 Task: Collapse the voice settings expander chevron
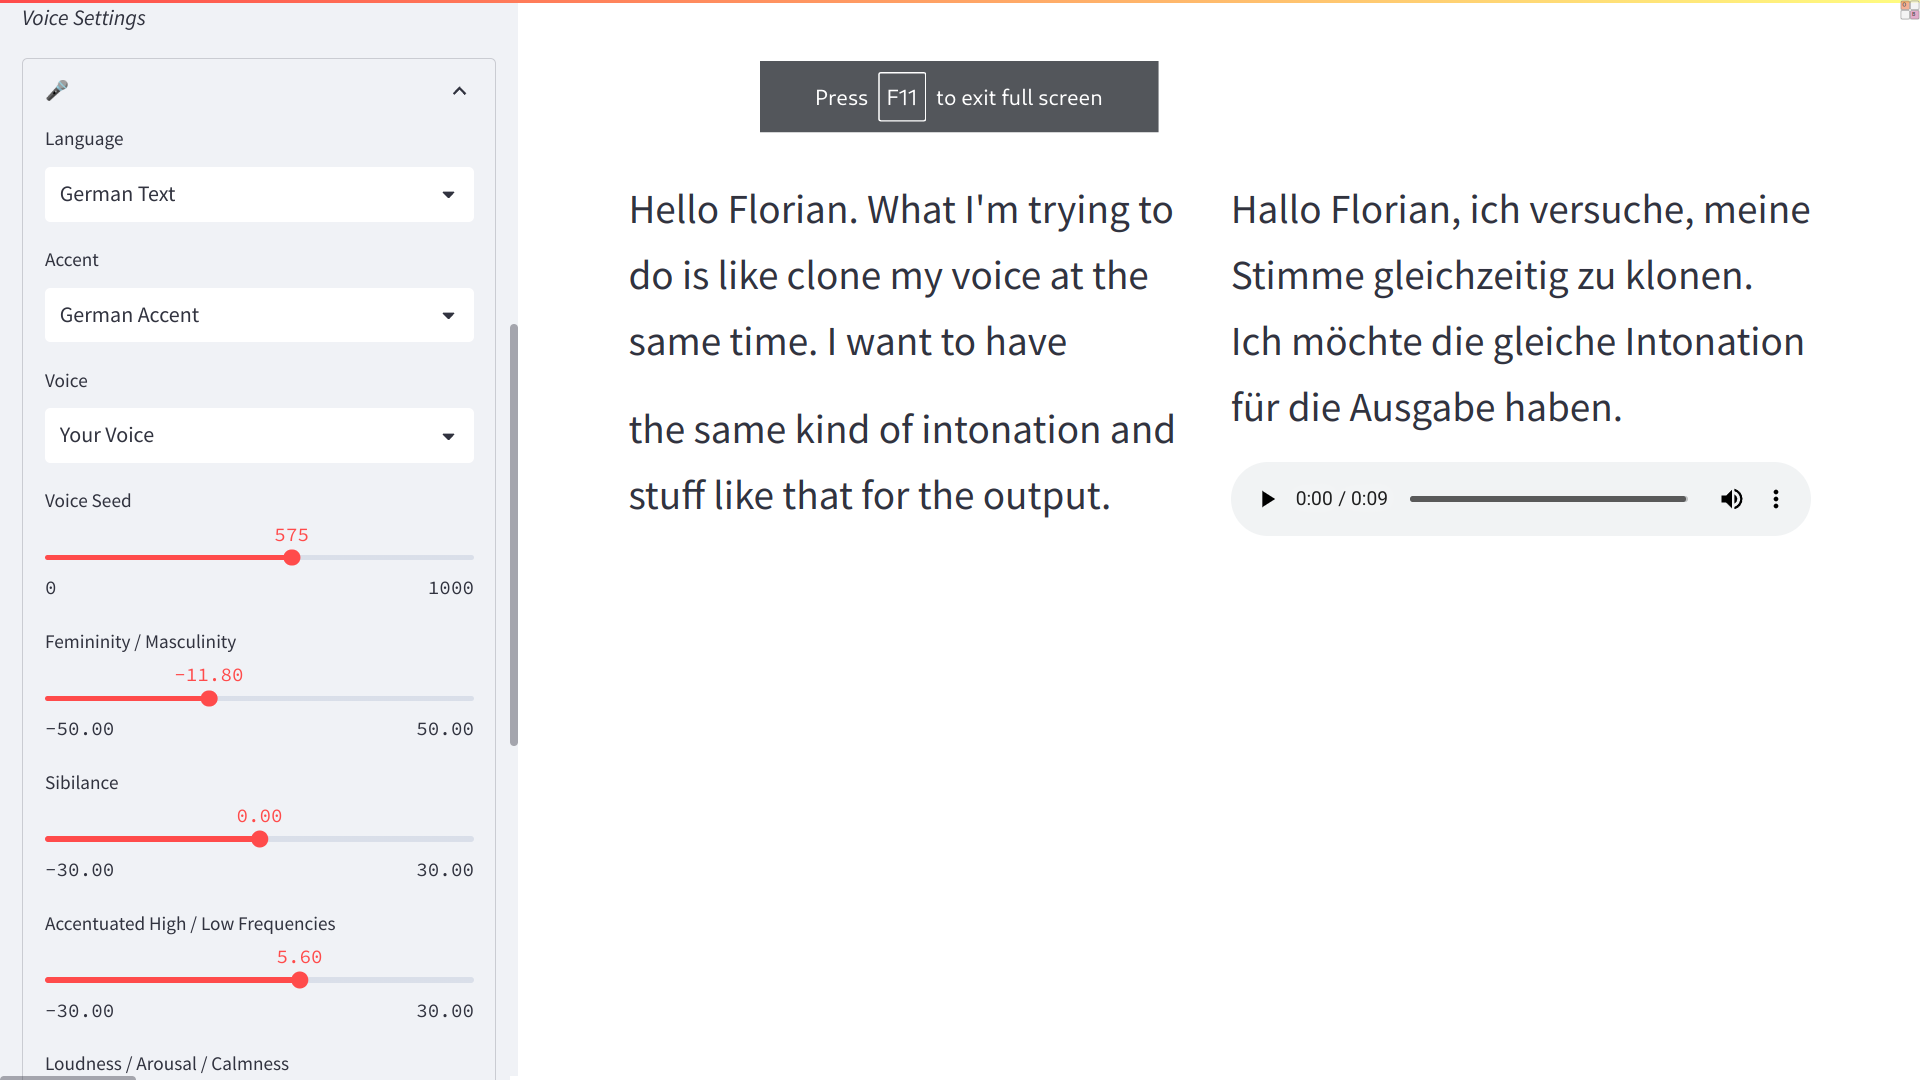coord(459,91)
